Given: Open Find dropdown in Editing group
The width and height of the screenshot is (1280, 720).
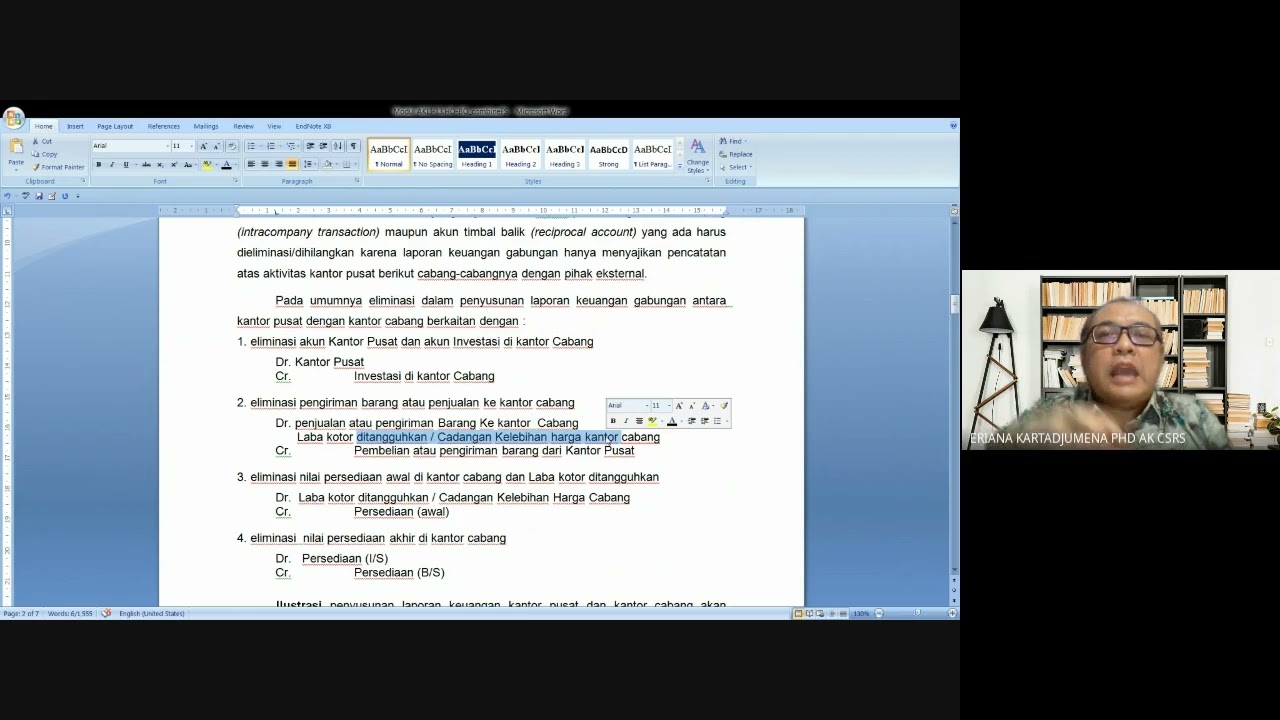Looking at the screenshot, I should pos(733,141).
